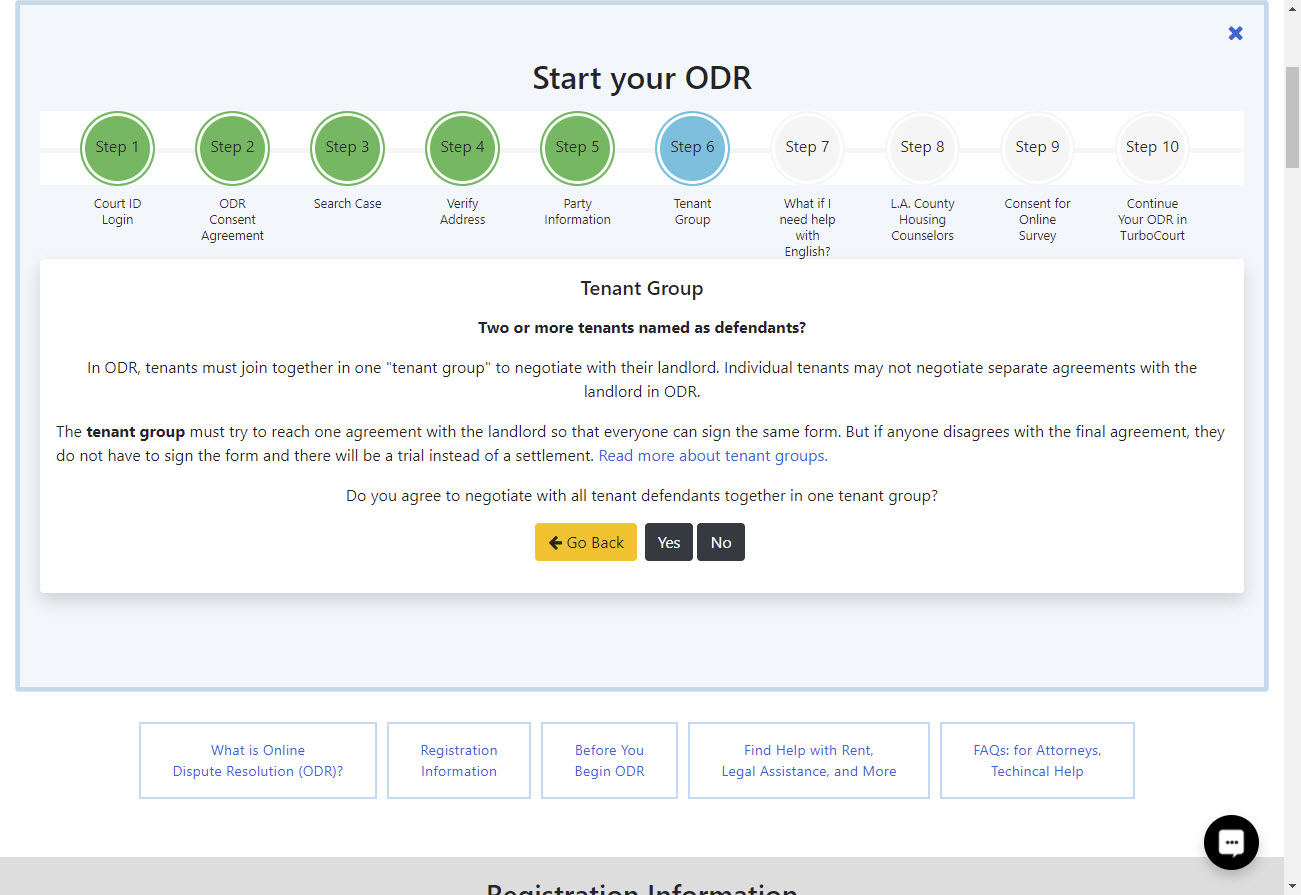Viewport: 1301px width, 895px height.
Task: Click Yes to agree to the tenant group
Action: [x=668, y=541]
